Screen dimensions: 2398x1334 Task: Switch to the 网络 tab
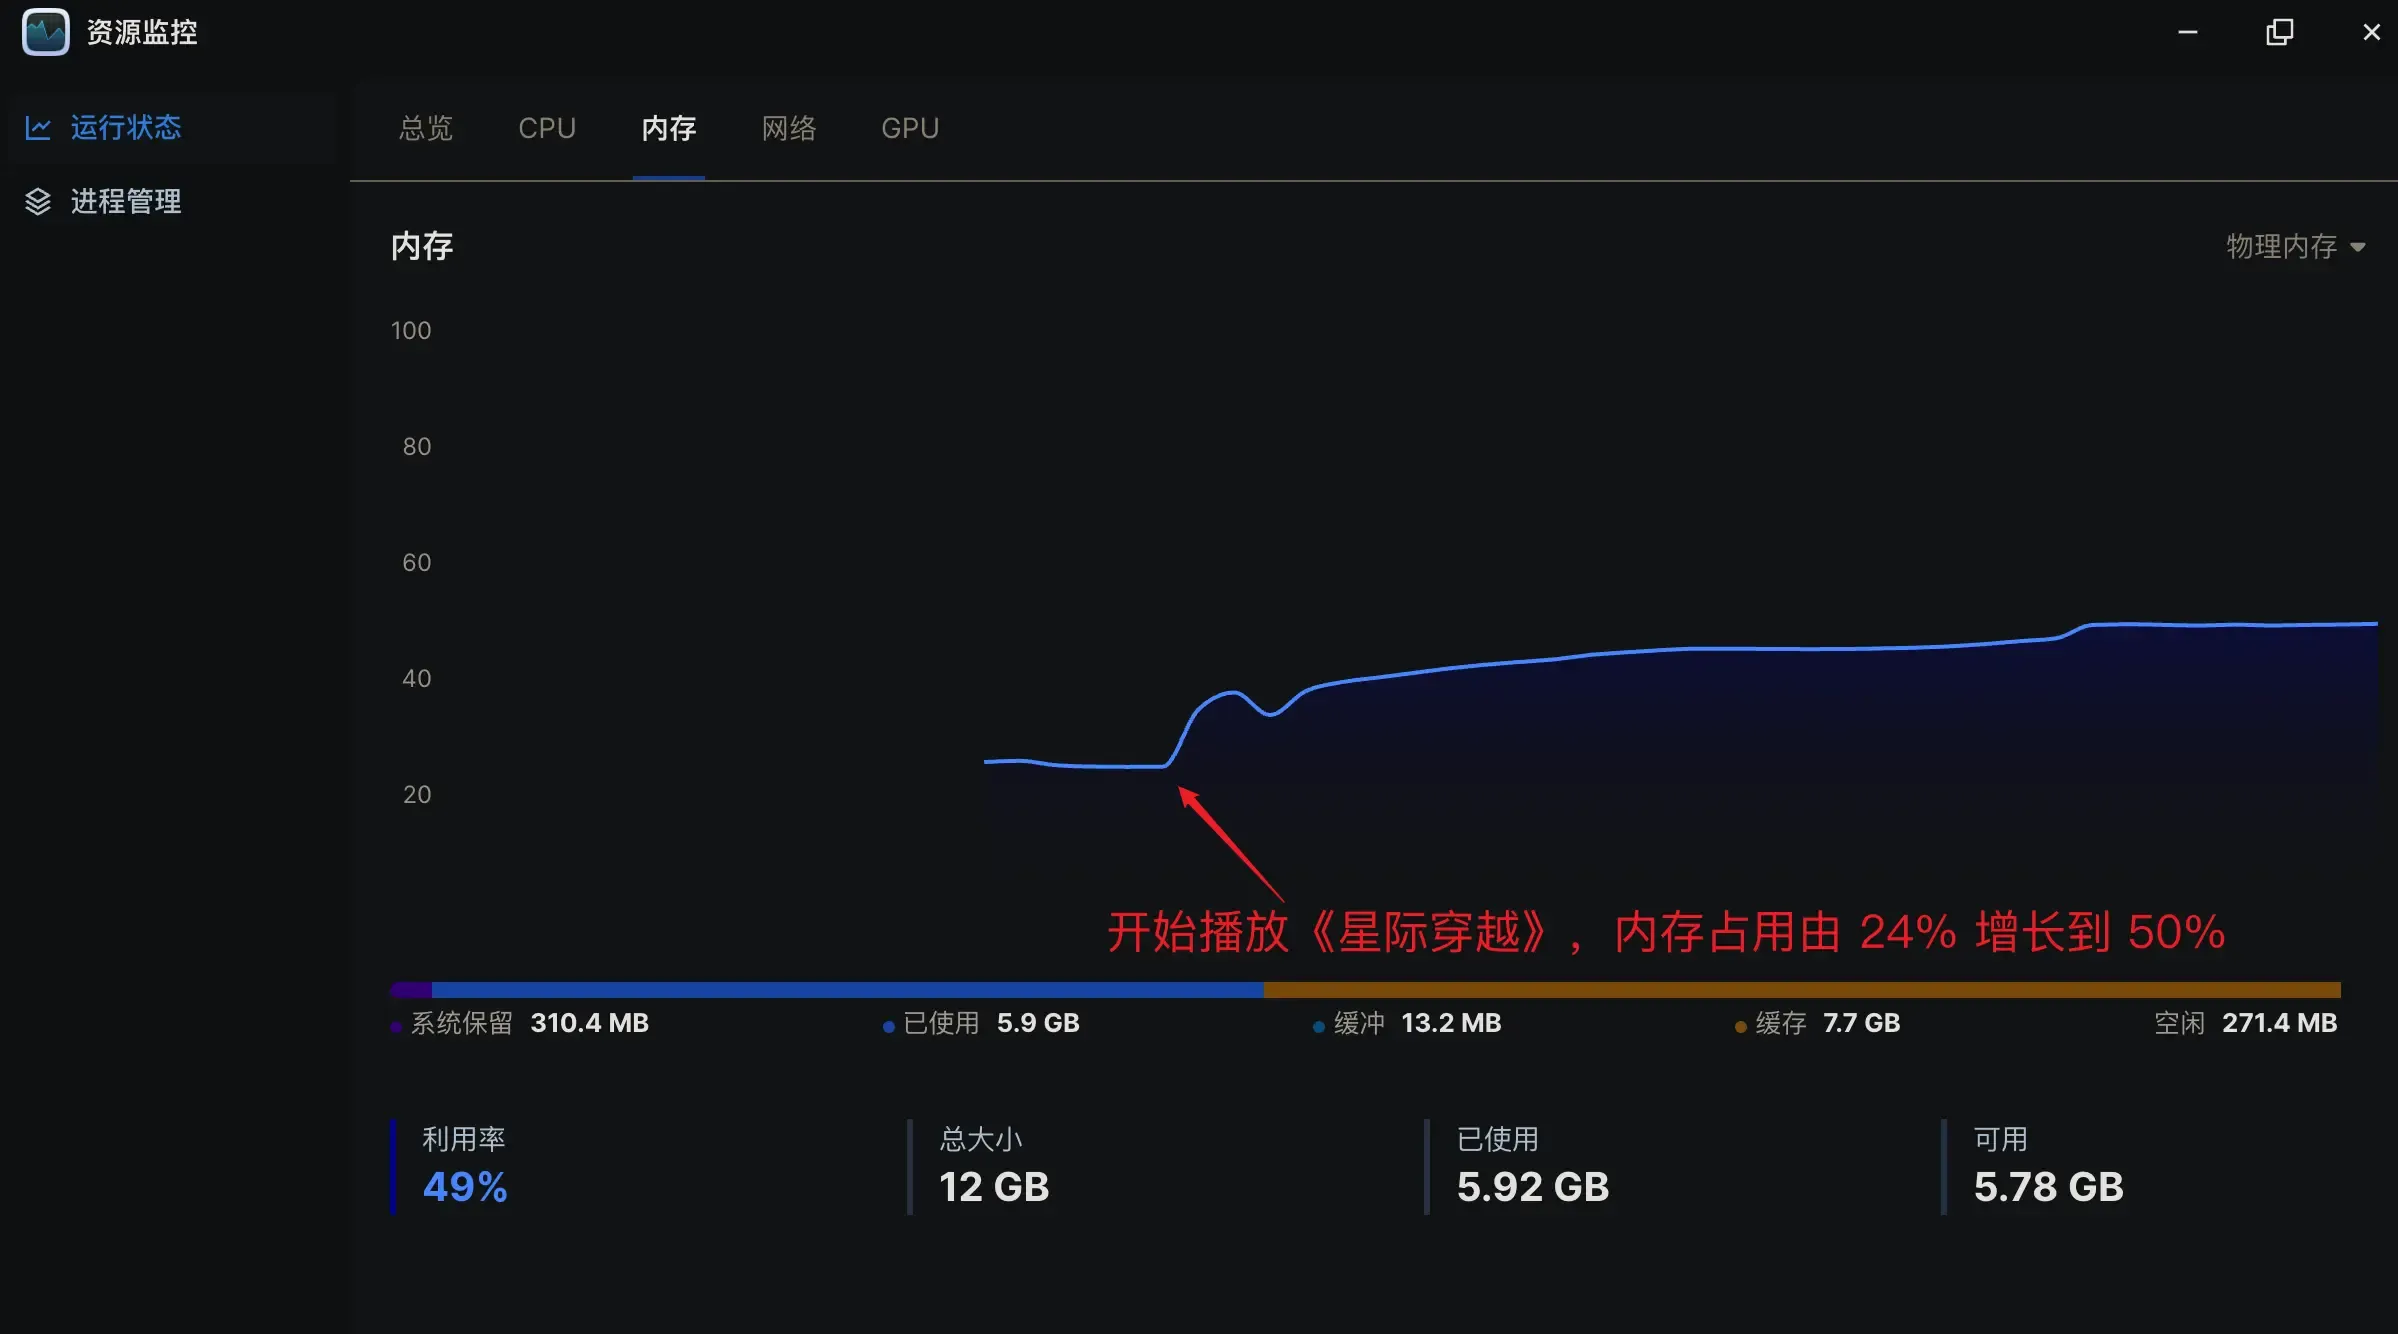click(789, 128)
